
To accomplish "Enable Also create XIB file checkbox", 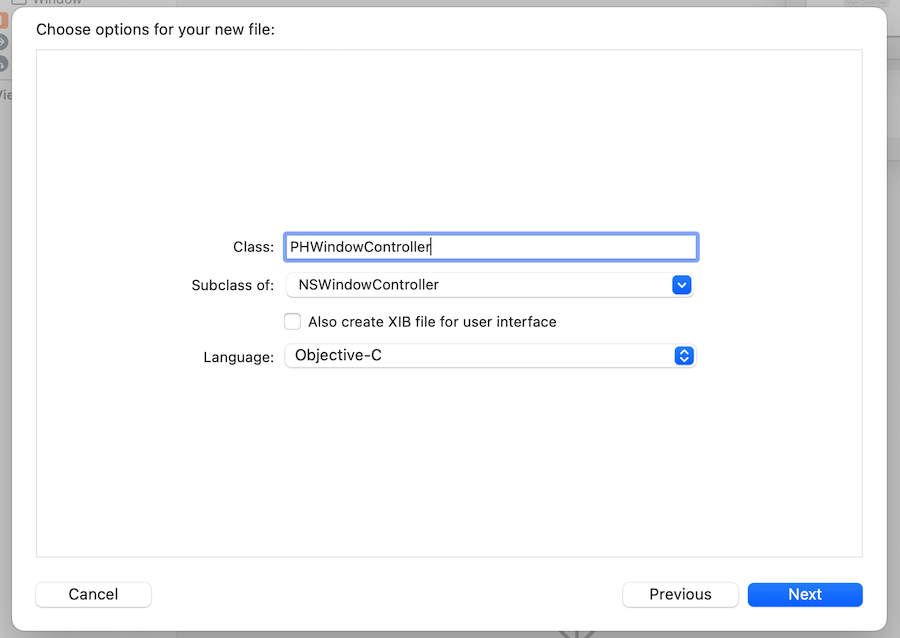I will point(292,322).
